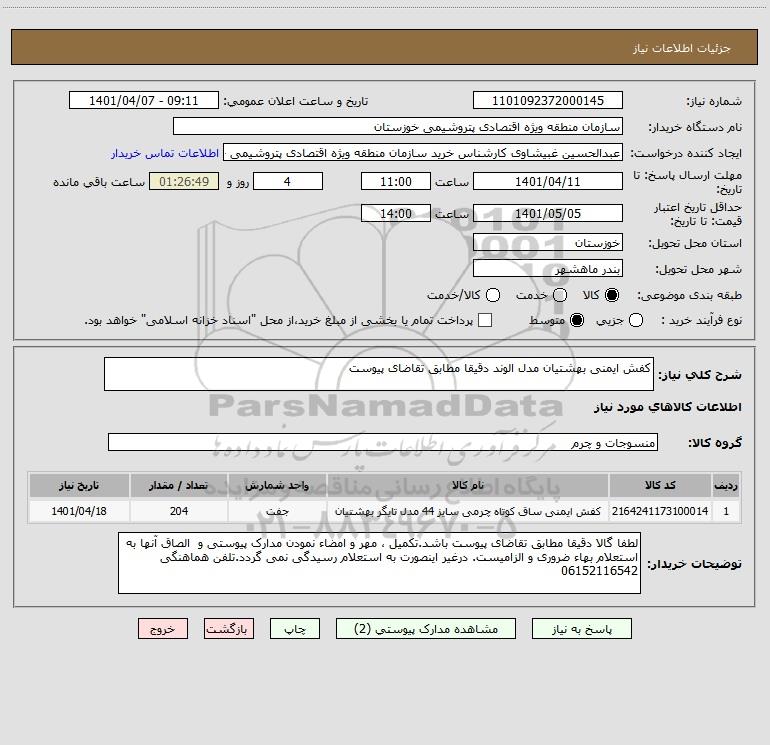Viewport: 770px width, 745px height.
Task: Click the quantity cell 204
Action: [x=179, y=511]
